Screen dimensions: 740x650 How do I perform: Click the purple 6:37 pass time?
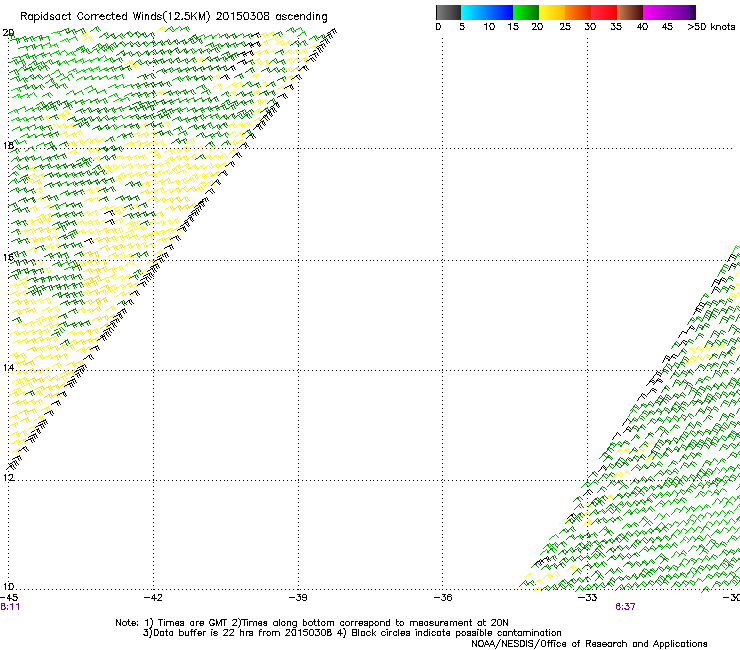coord(625,607)
